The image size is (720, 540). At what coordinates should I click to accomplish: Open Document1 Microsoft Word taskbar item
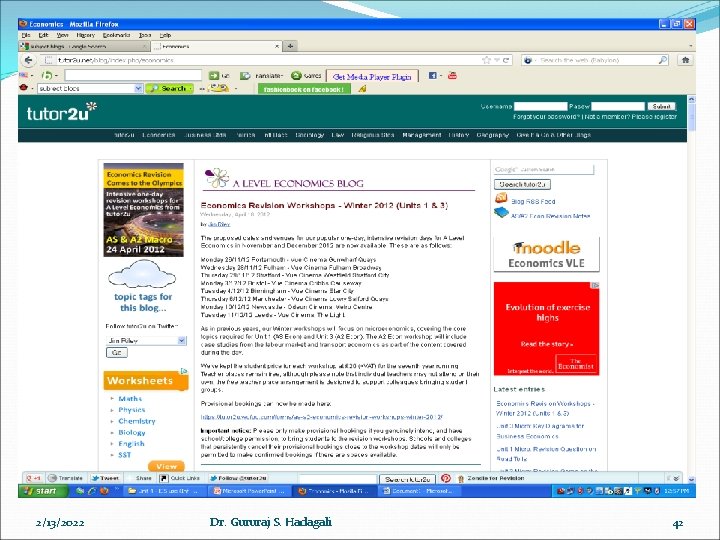tap(419, 491)
